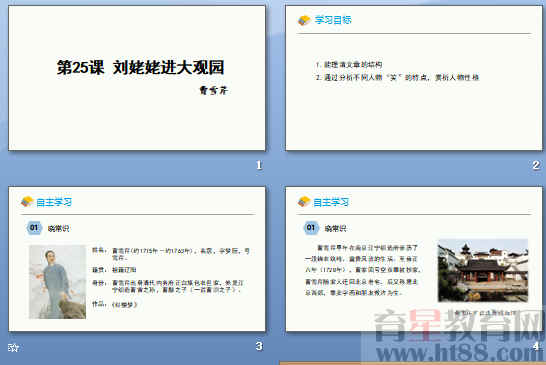The width and height of the screenshot is (546, 365).
Task: Click the book icon on slide 4 header
Action: click(304, 201)
